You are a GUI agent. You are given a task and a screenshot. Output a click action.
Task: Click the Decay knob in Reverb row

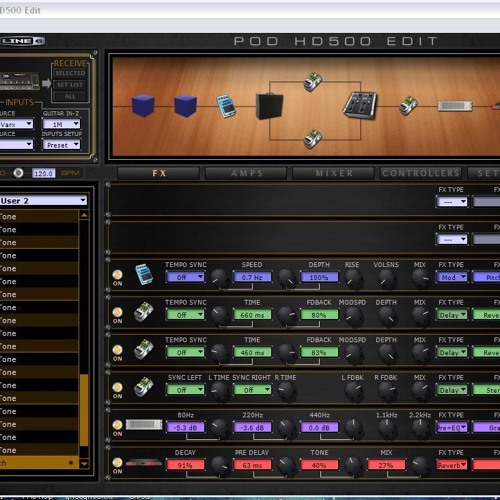coord(219,465)
